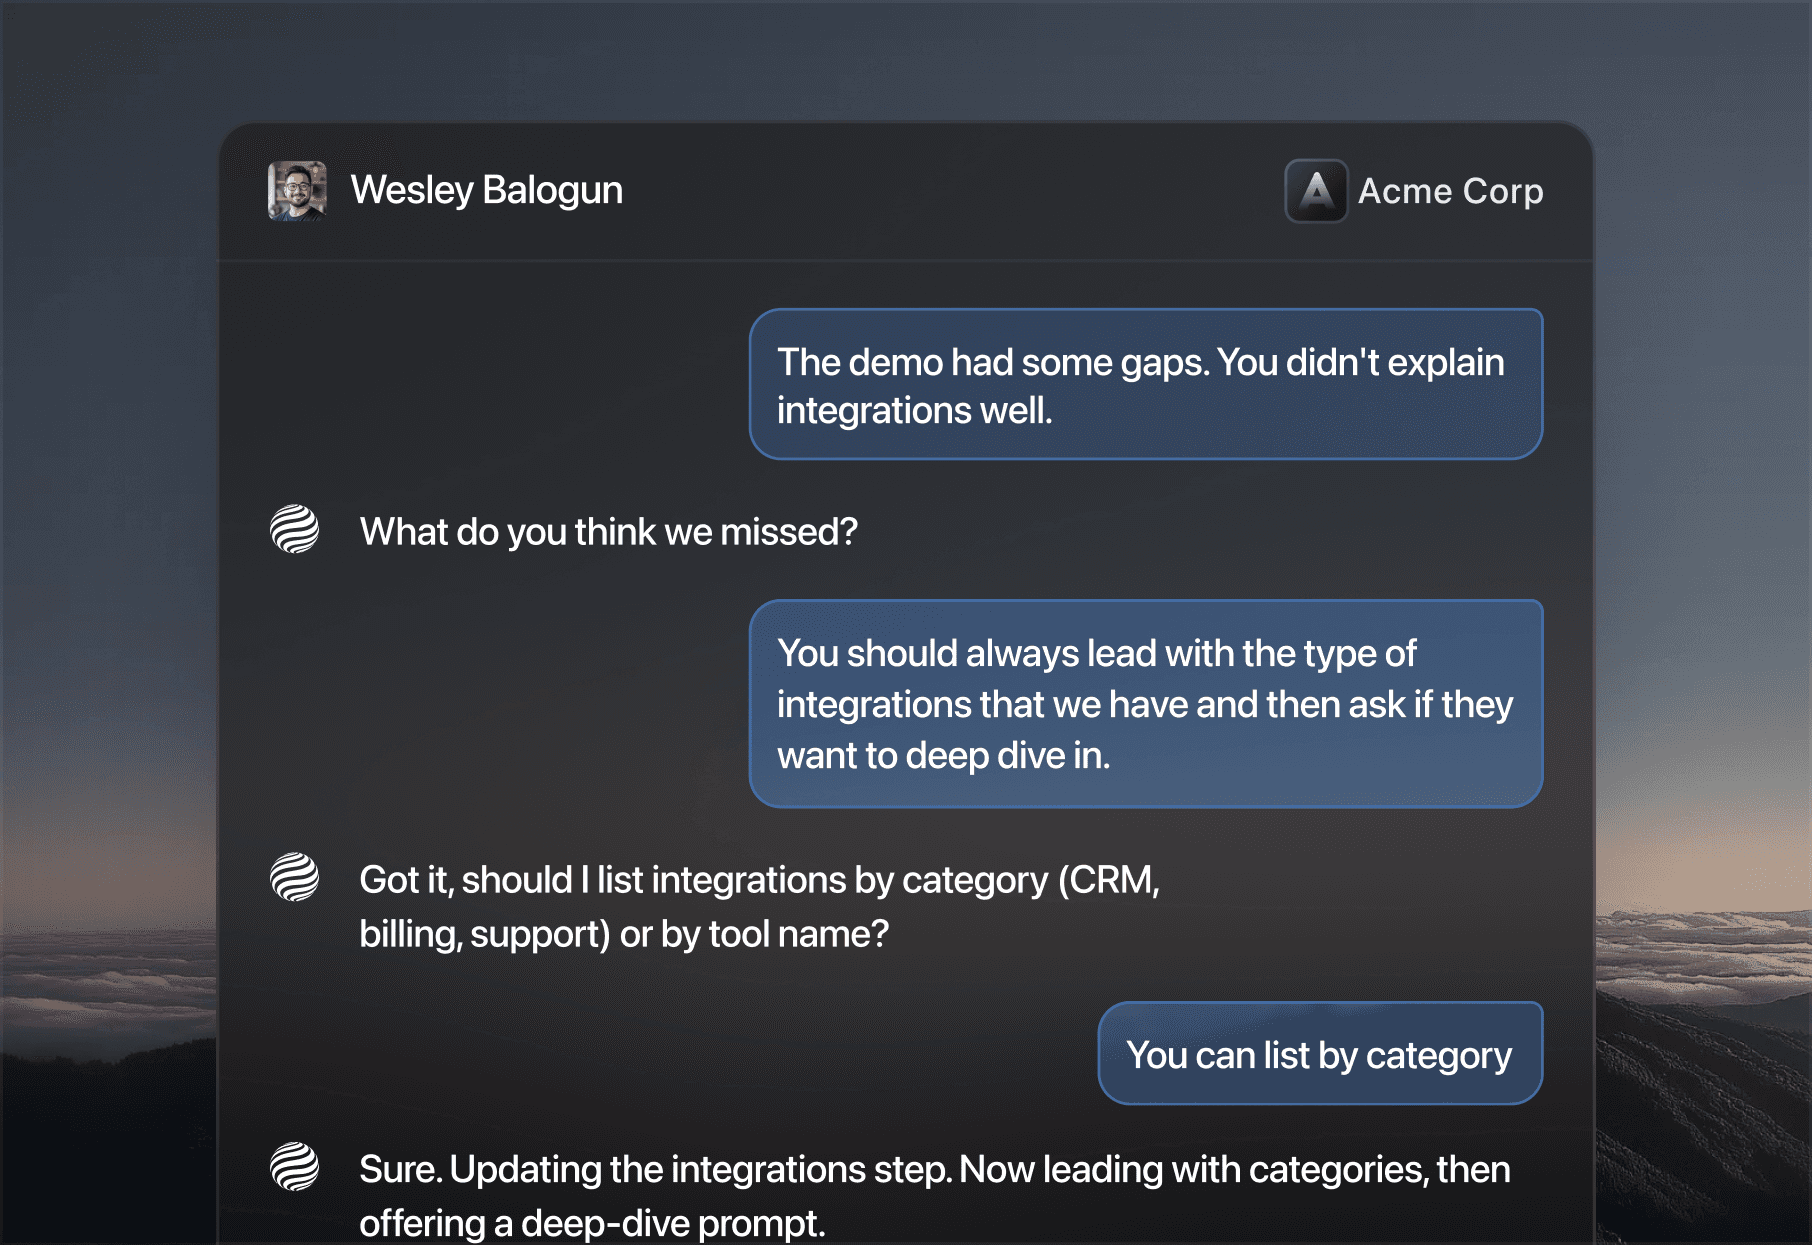Click the bot avatar beside 'What do you think we missed?'
This screenshot has height=1245, width=1812.
click(x=295, y=529)
